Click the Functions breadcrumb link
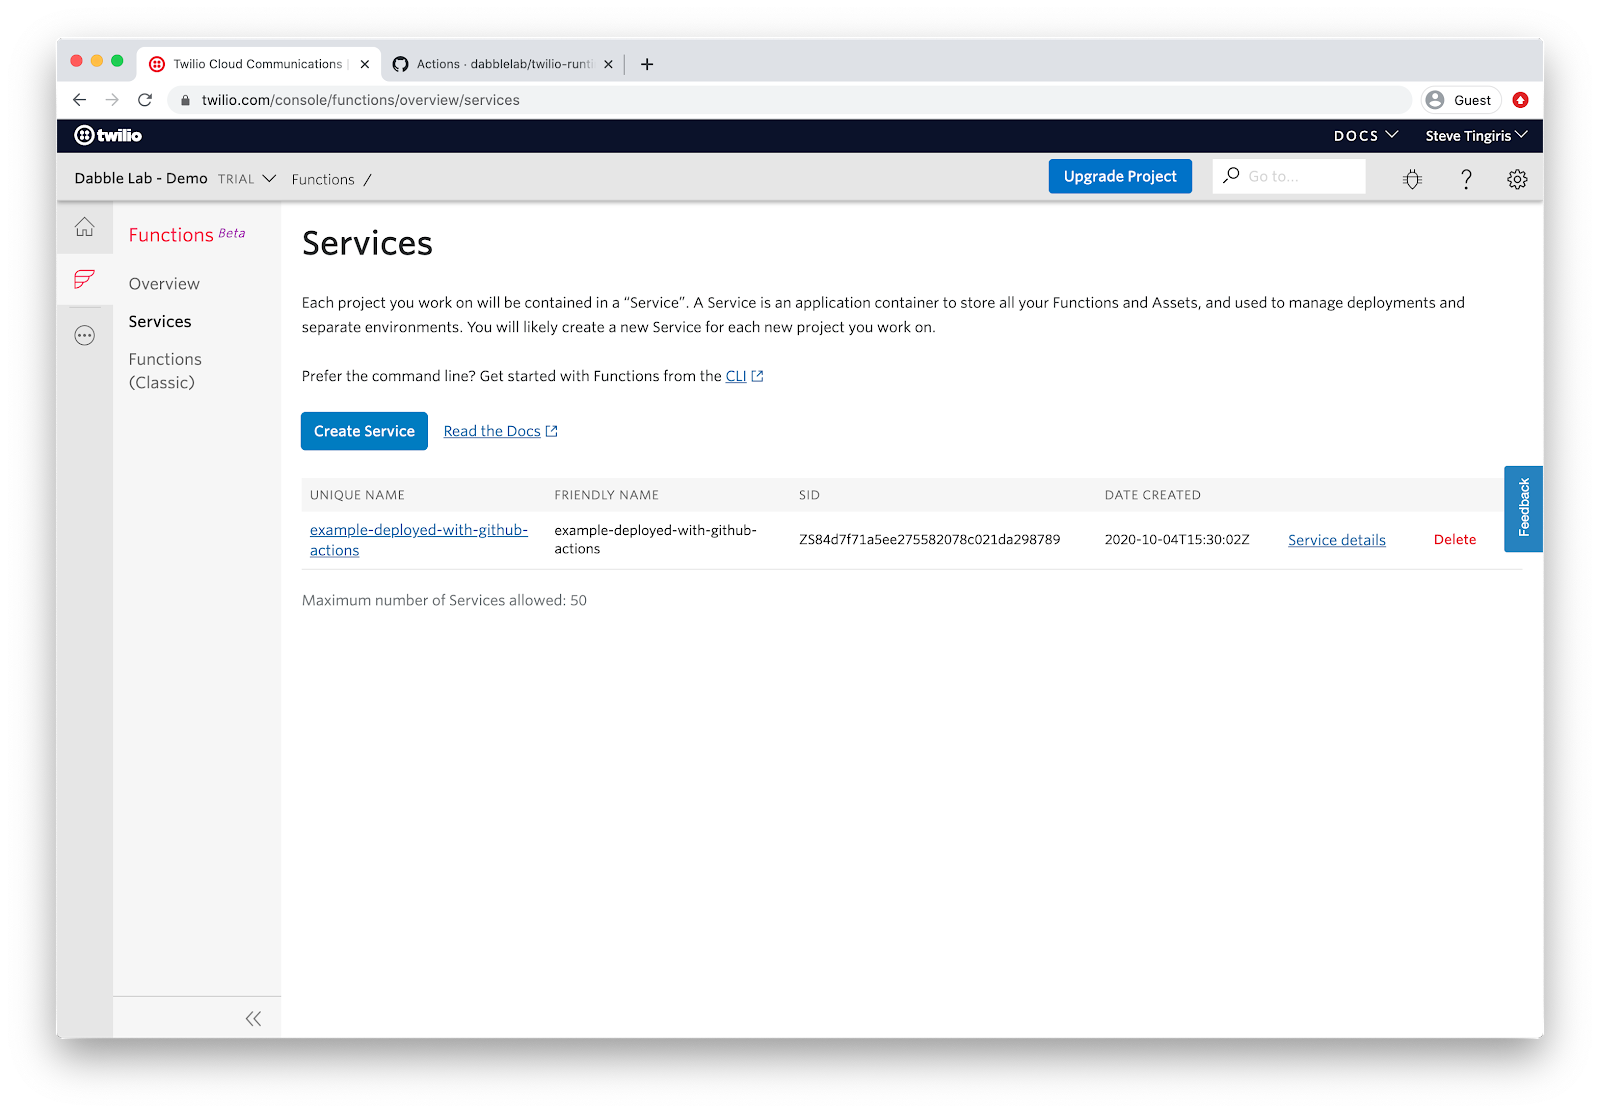 pyautogui.click(x=323, y=179)
